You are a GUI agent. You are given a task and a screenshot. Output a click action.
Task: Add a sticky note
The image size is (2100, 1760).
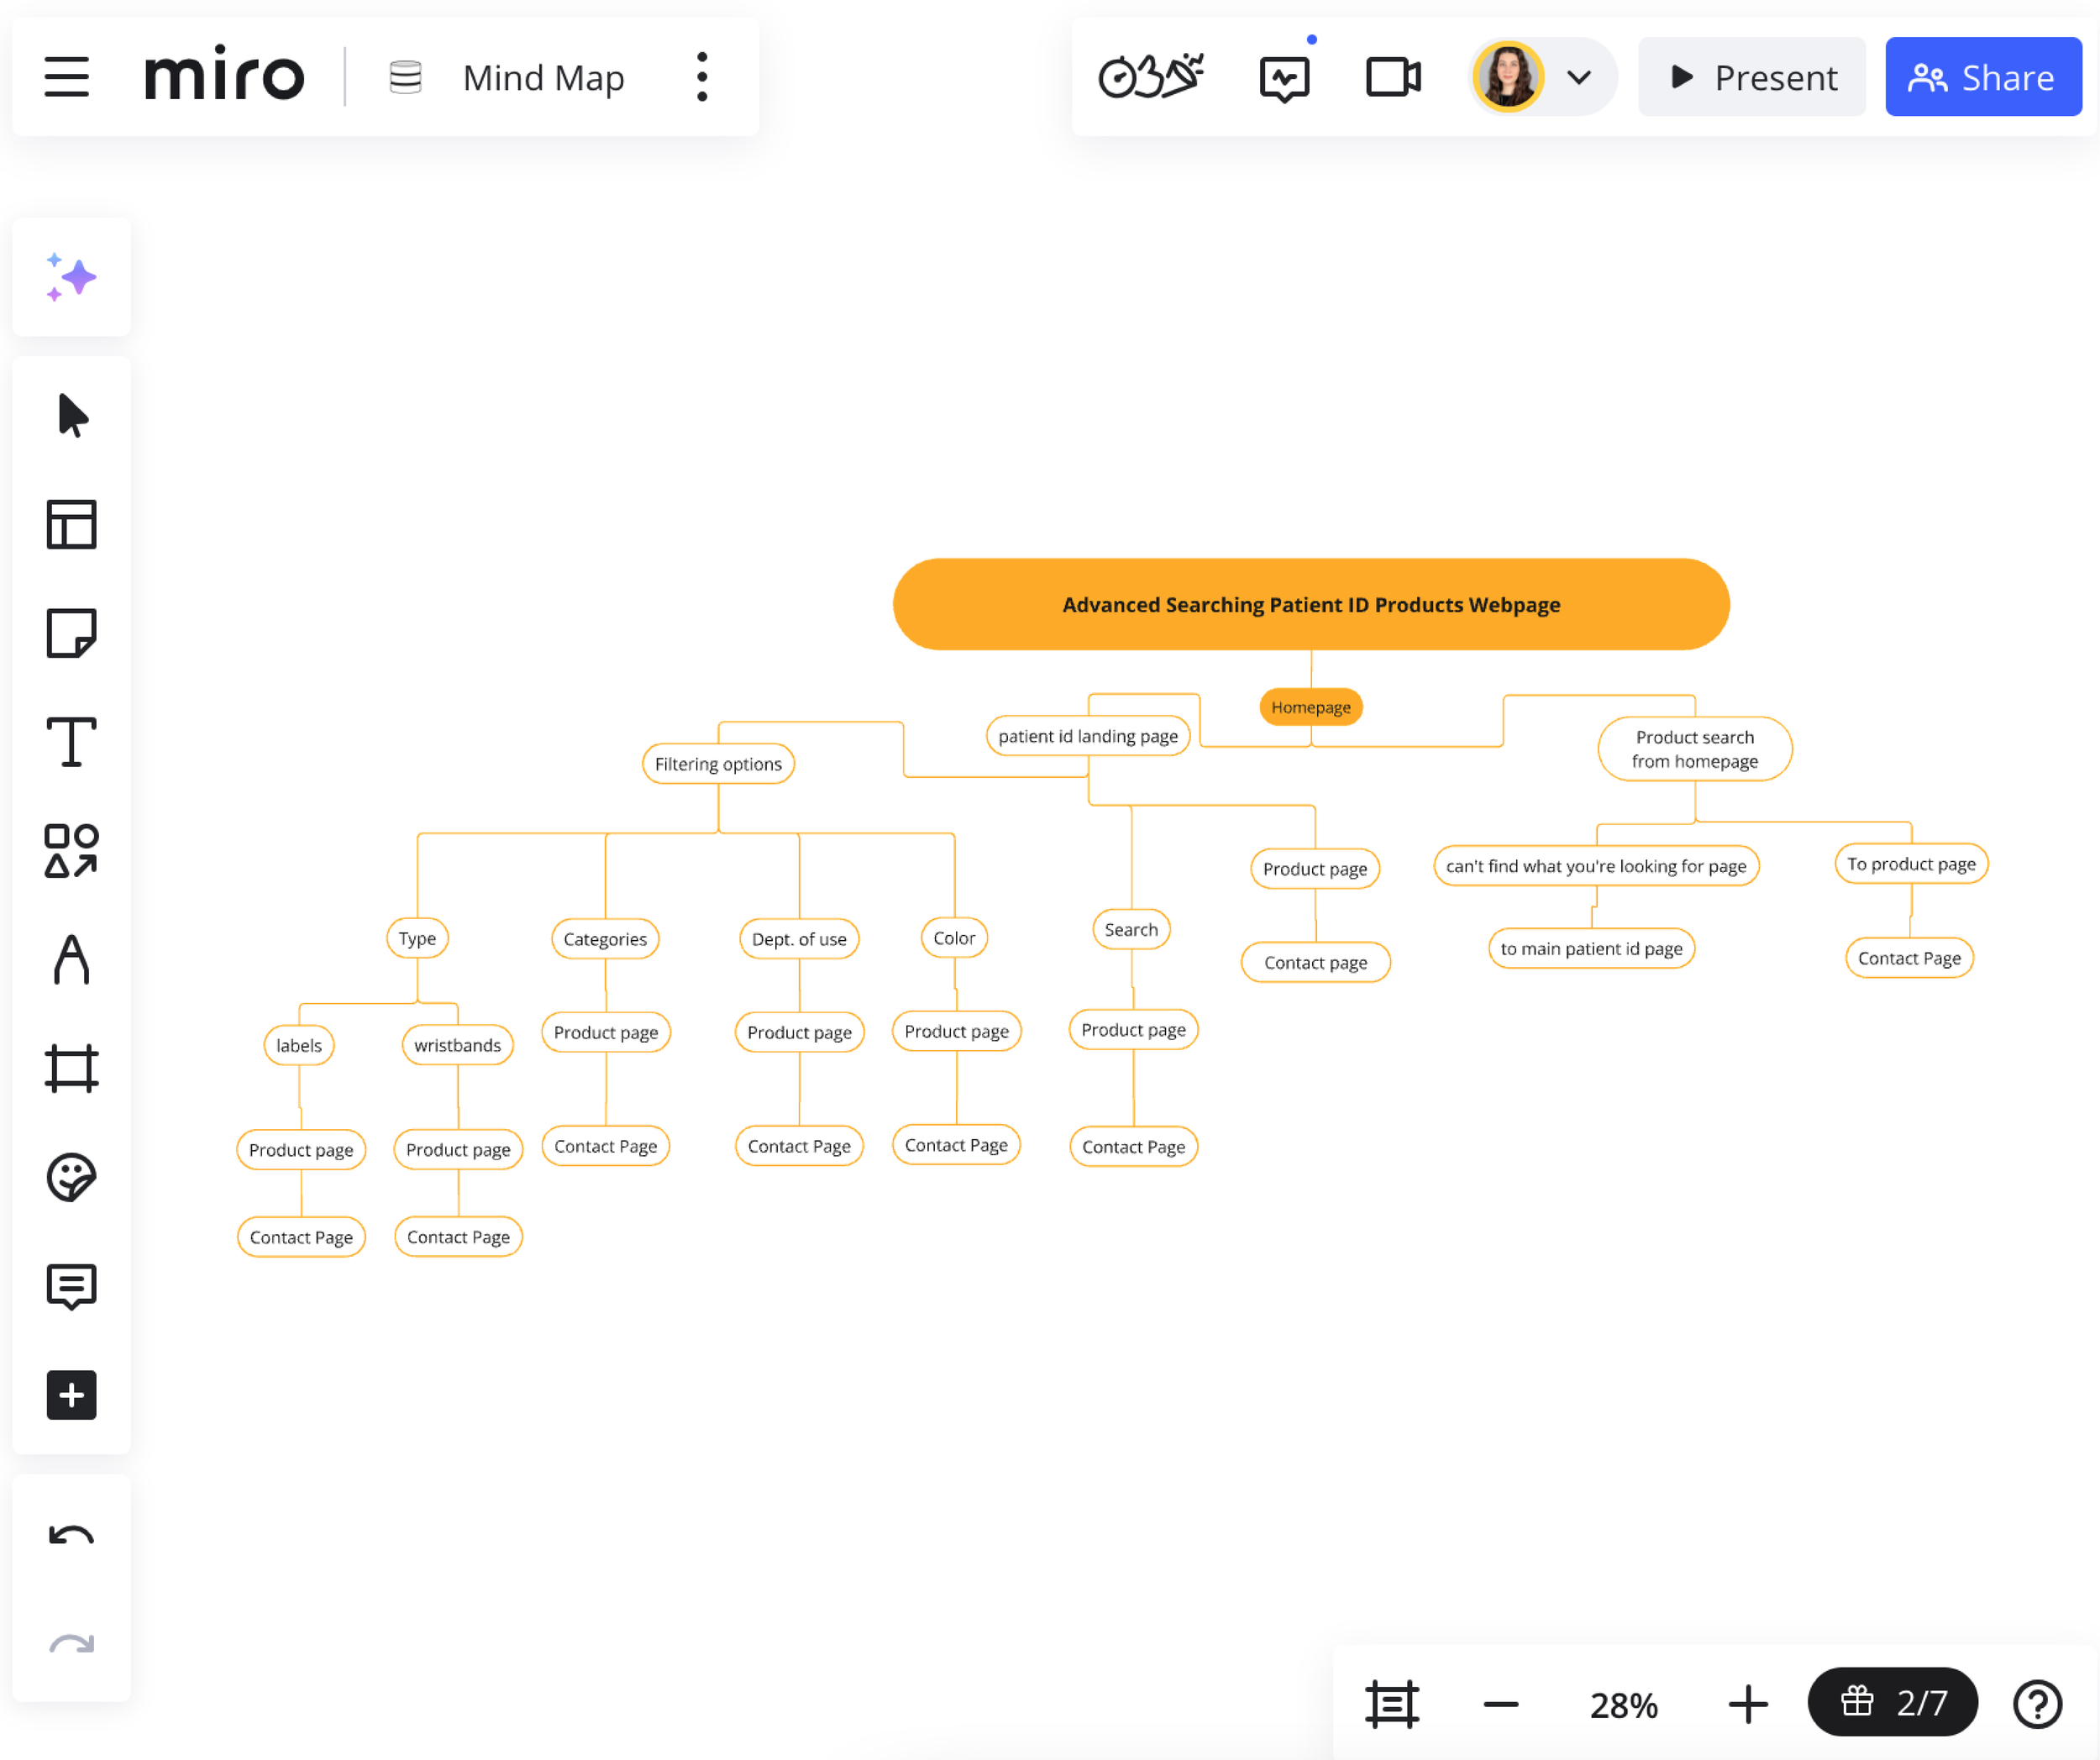(71, 633)
